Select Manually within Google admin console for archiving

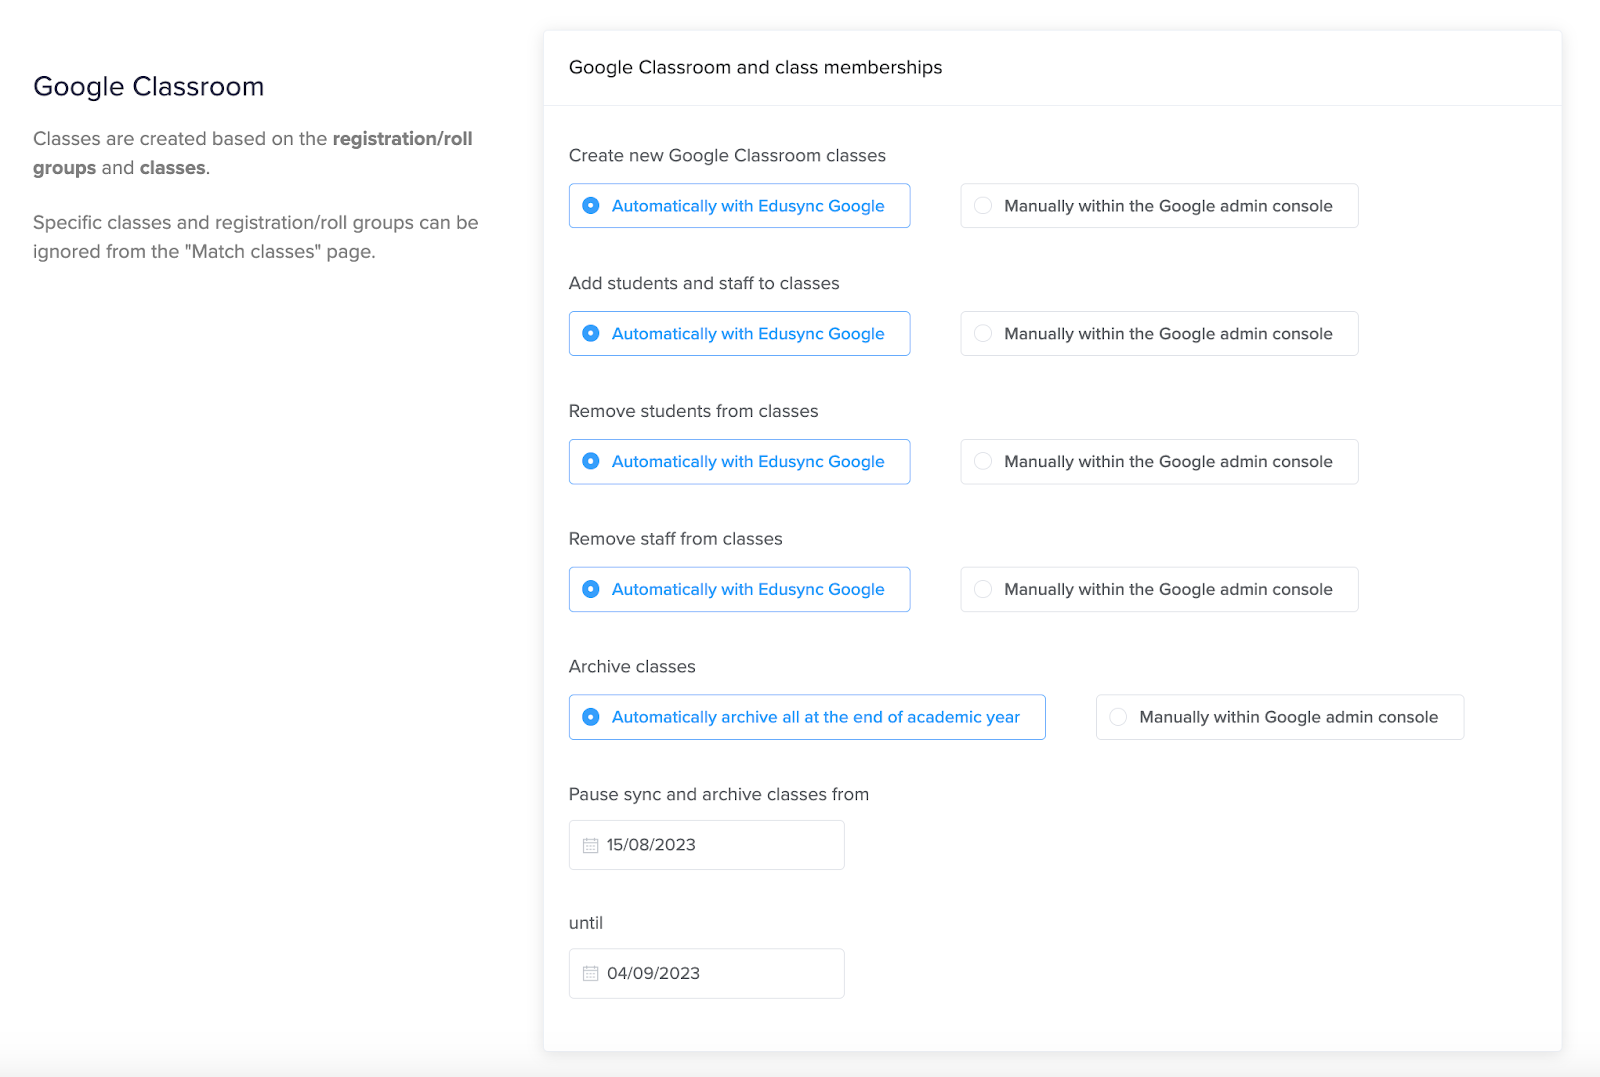coord(1280,717)
